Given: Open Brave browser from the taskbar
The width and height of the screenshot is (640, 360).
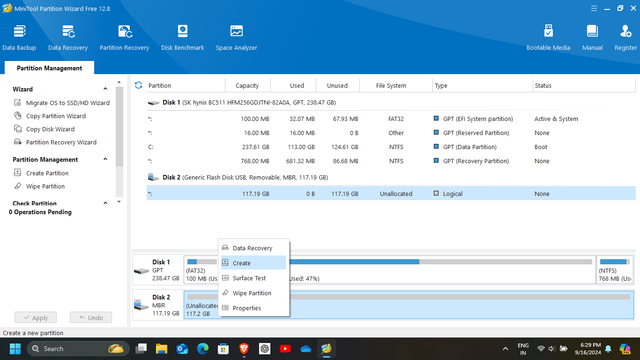Looking at the screenshot, I should click(x=244, y=349).
